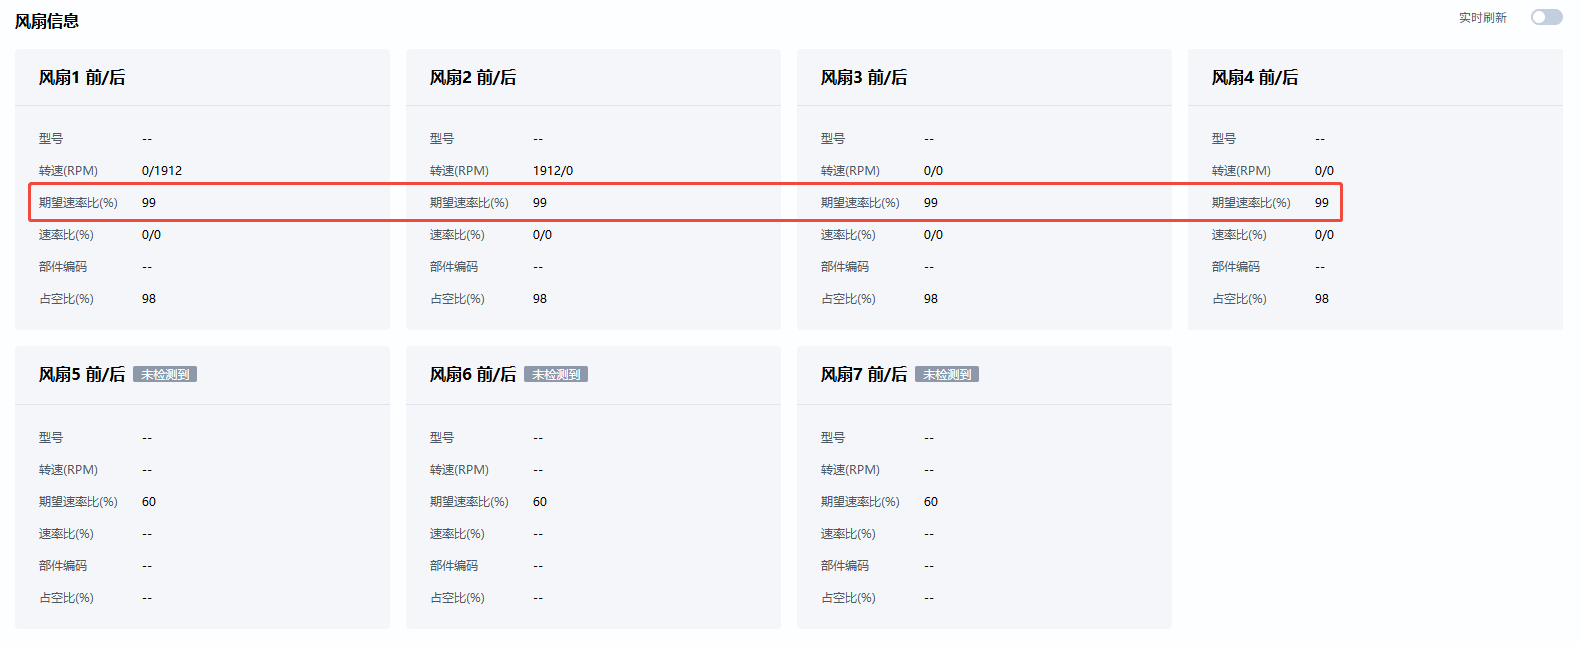Select the 风扇6 前/后 card title
The image size is (1581, 646).
[473, 374]
